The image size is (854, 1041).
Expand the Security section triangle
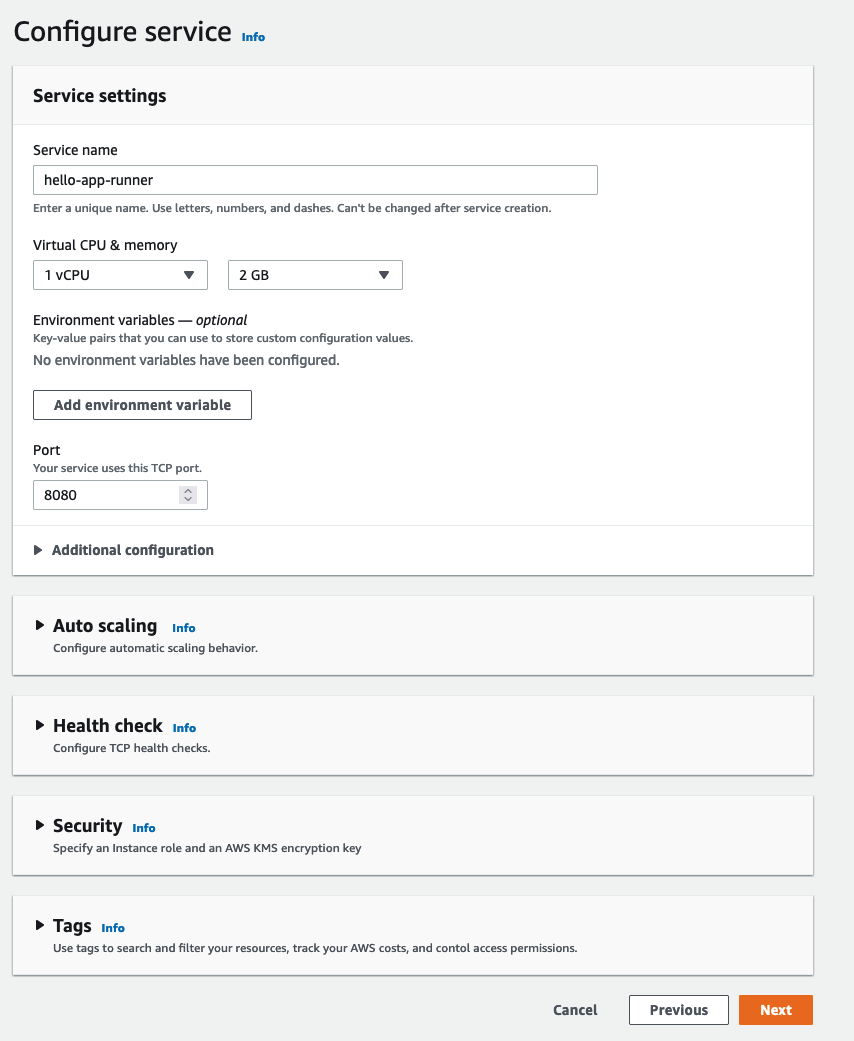point(40,825)
